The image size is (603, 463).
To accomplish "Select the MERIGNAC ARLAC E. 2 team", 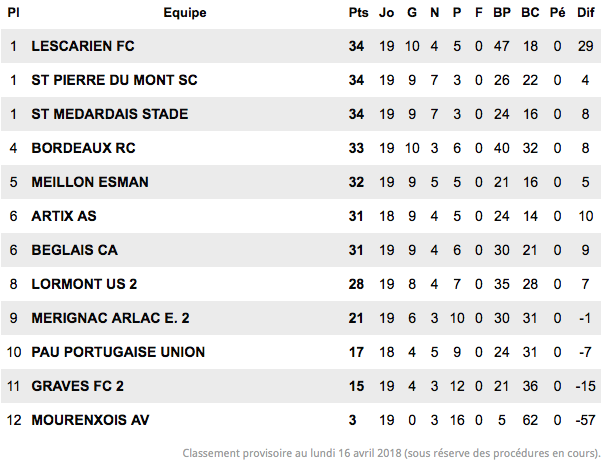I will (110, 318).
